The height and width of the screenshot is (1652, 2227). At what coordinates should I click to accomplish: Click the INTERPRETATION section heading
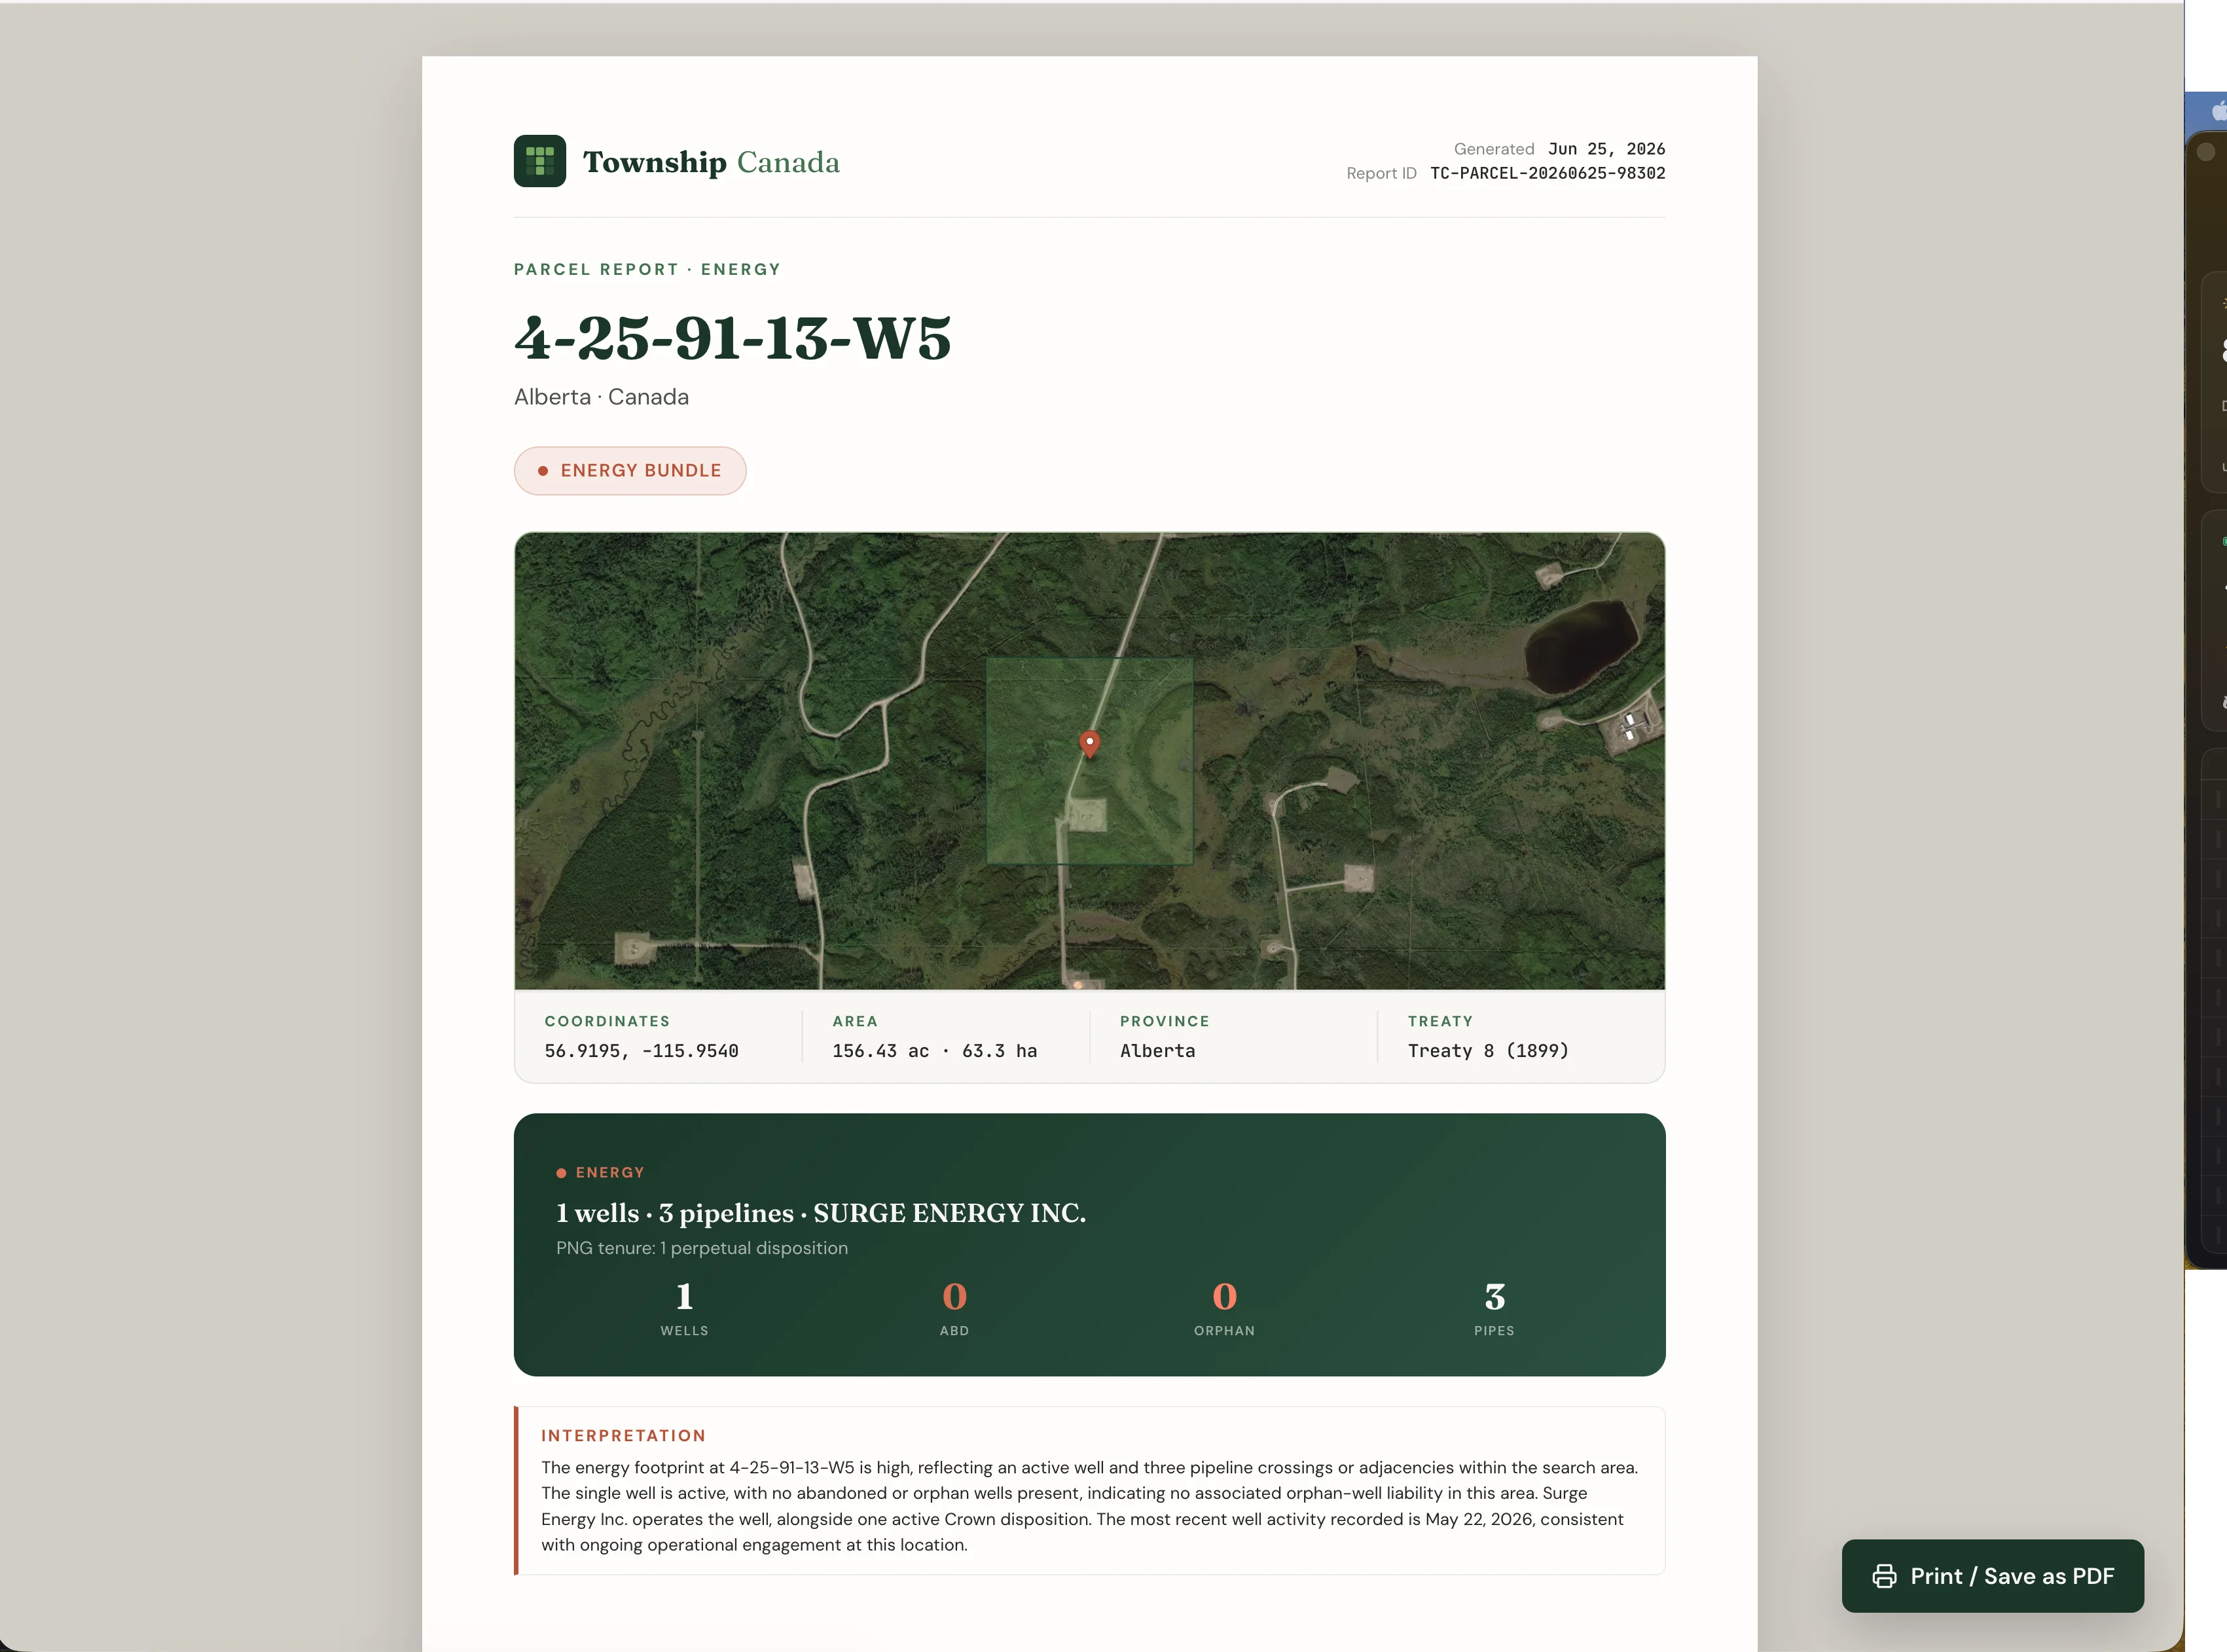624,1436
